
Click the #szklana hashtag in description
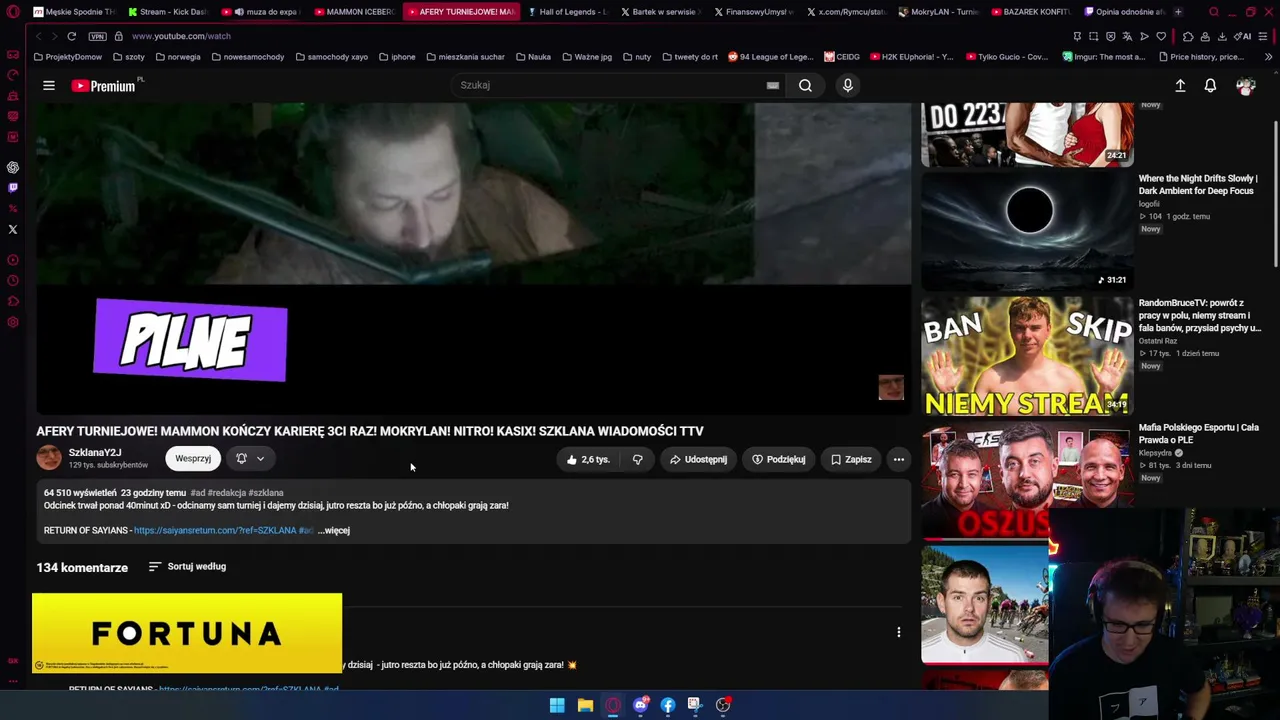266,493
